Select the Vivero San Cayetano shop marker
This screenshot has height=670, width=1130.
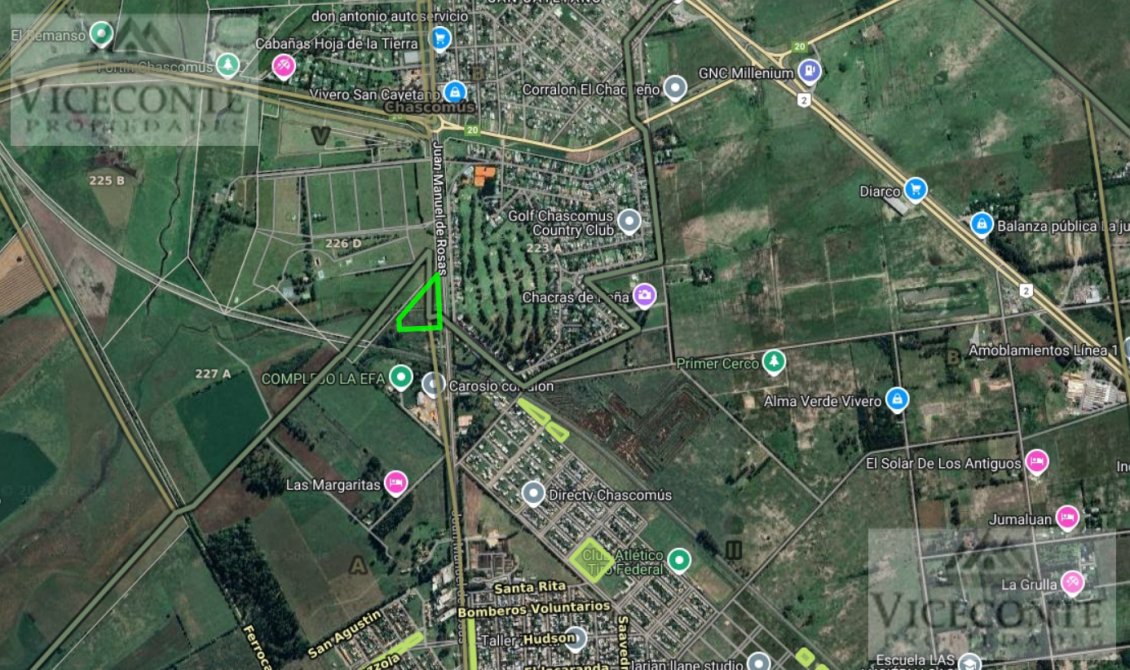click(x=455, y=92)
